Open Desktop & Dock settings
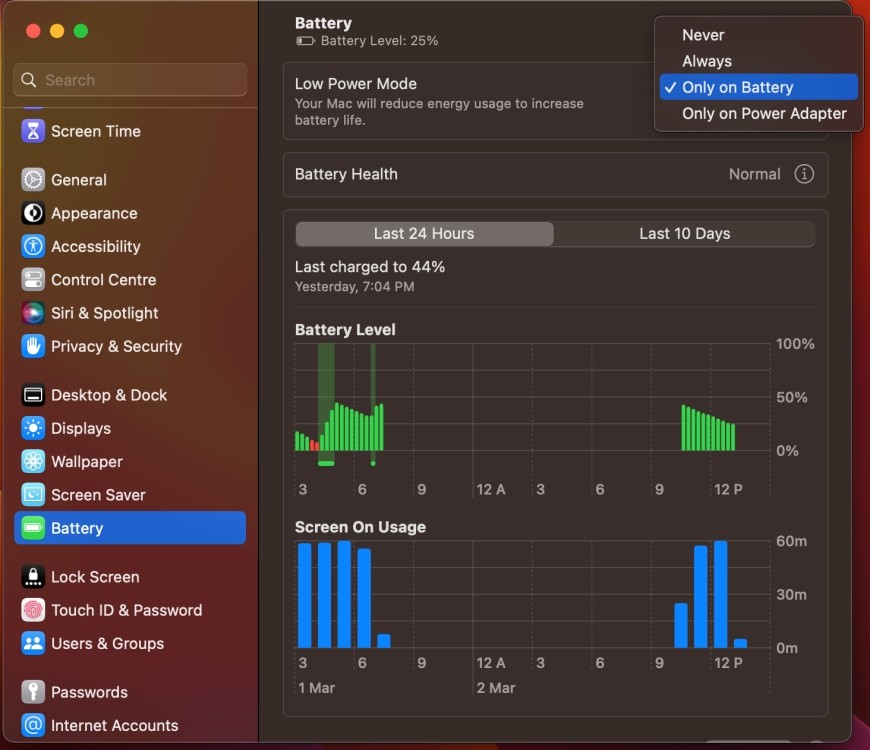The height and width of the screenshot is (750, 870). [130, 395]
